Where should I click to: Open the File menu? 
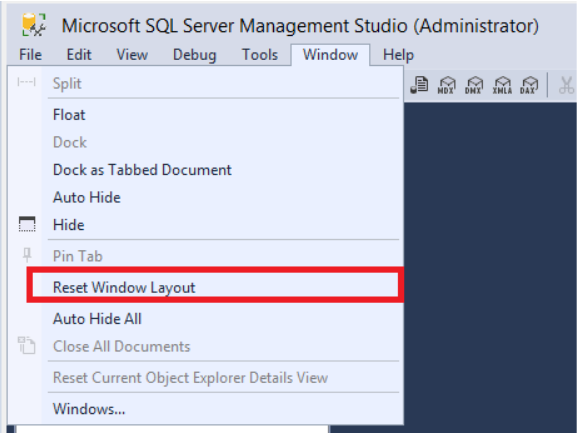(x=30, y=55)
